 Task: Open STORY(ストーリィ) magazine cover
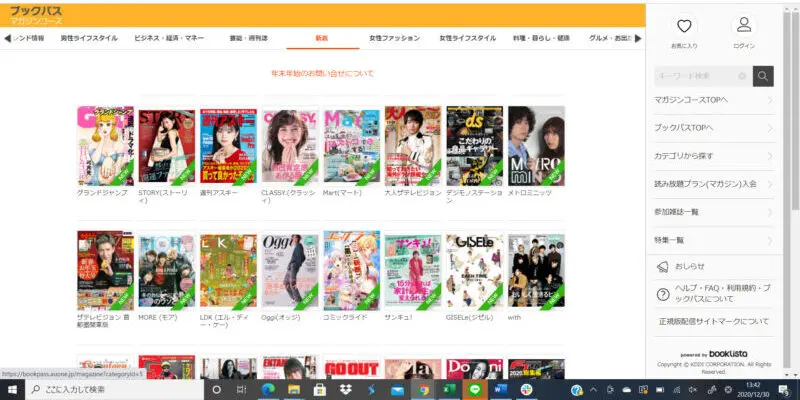(x=166, y=146)
